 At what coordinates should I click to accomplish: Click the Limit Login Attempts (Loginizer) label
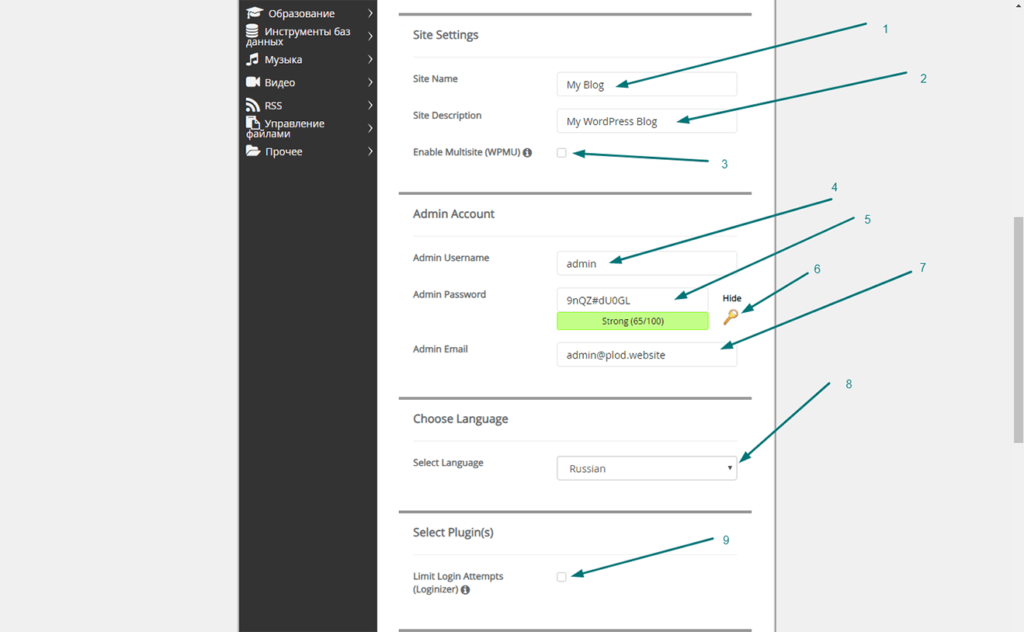point(458,582)
